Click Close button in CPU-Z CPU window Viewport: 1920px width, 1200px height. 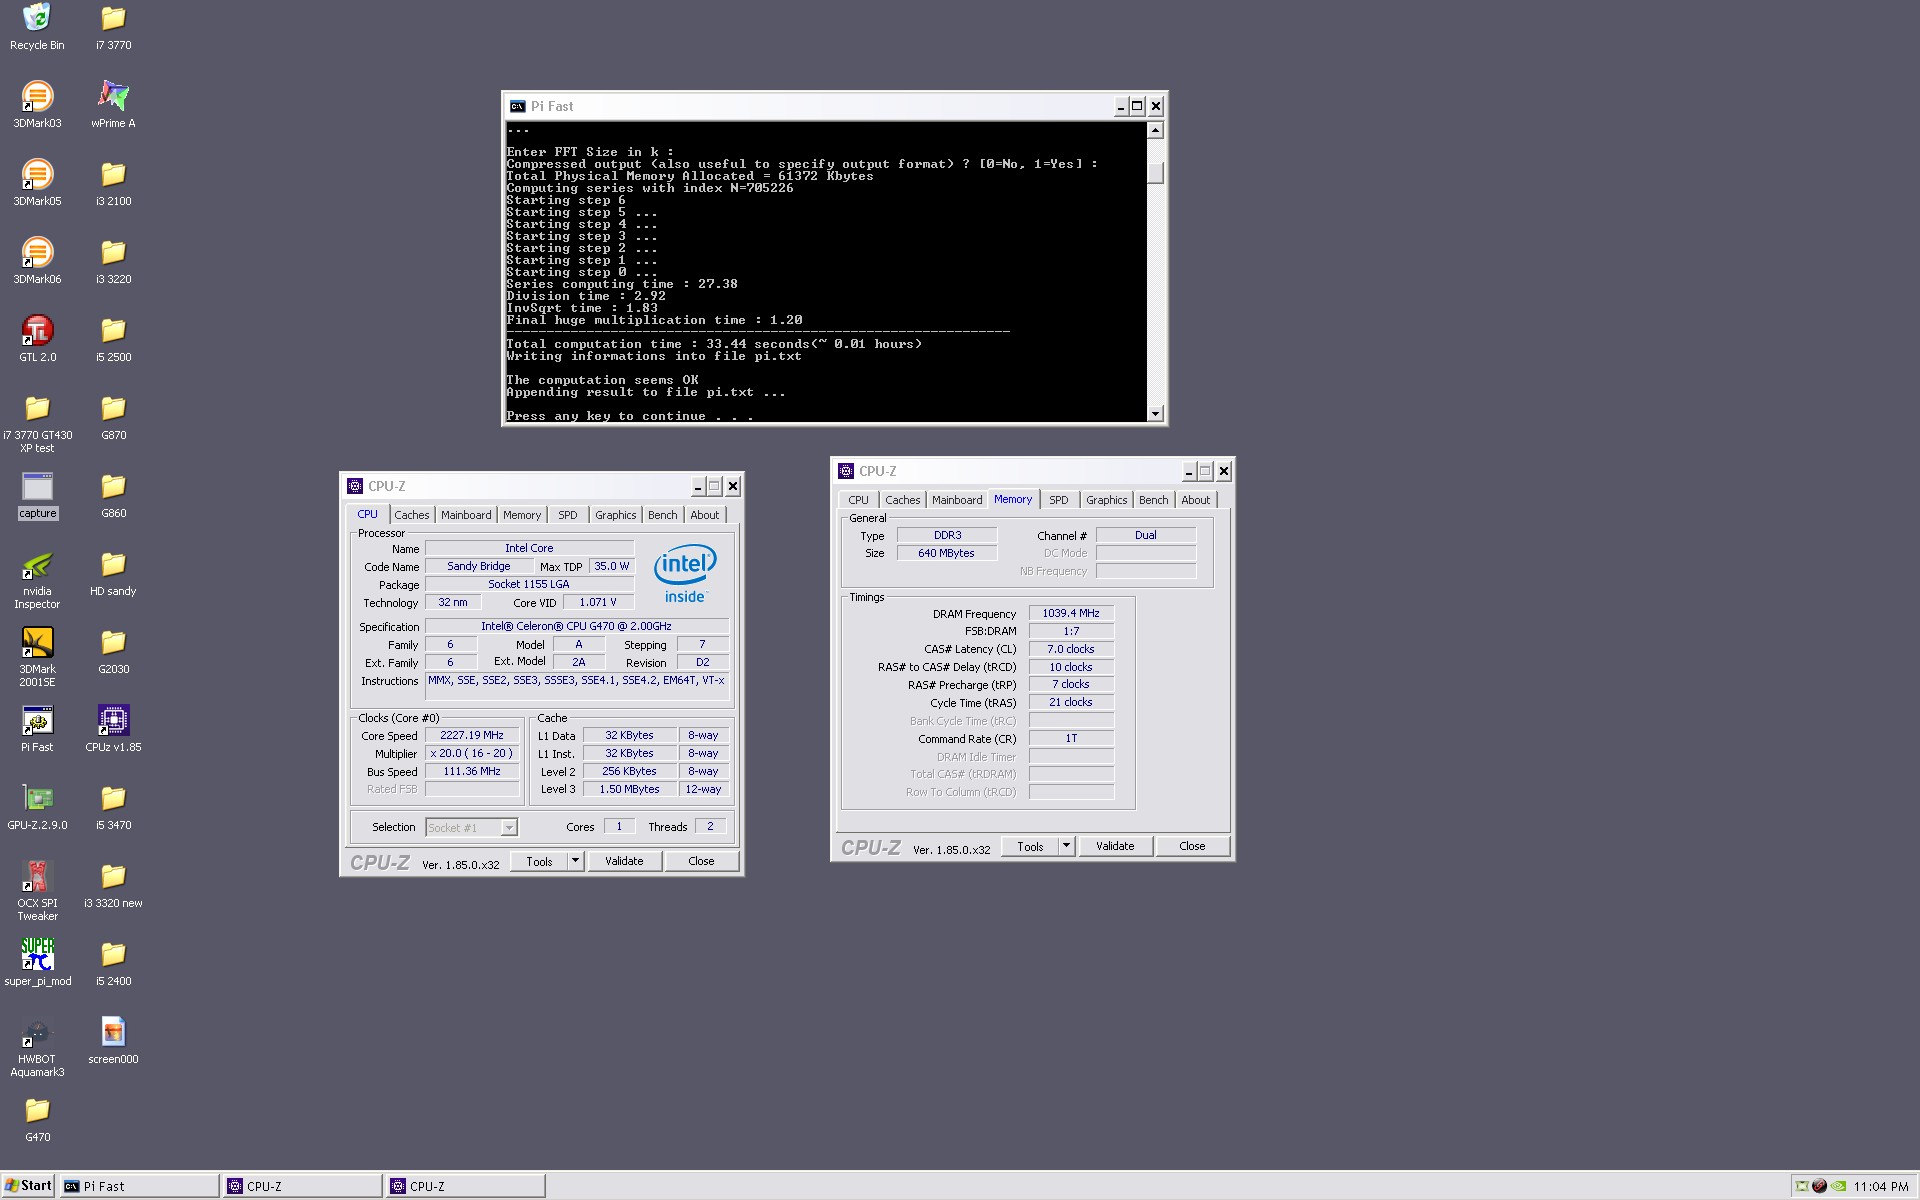point(701,861)
